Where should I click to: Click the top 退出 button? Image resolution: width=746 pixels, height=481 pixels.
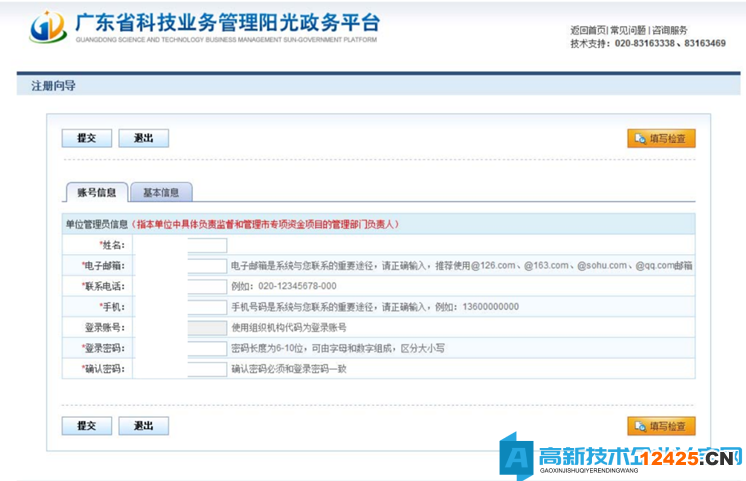tap(143, 138)
